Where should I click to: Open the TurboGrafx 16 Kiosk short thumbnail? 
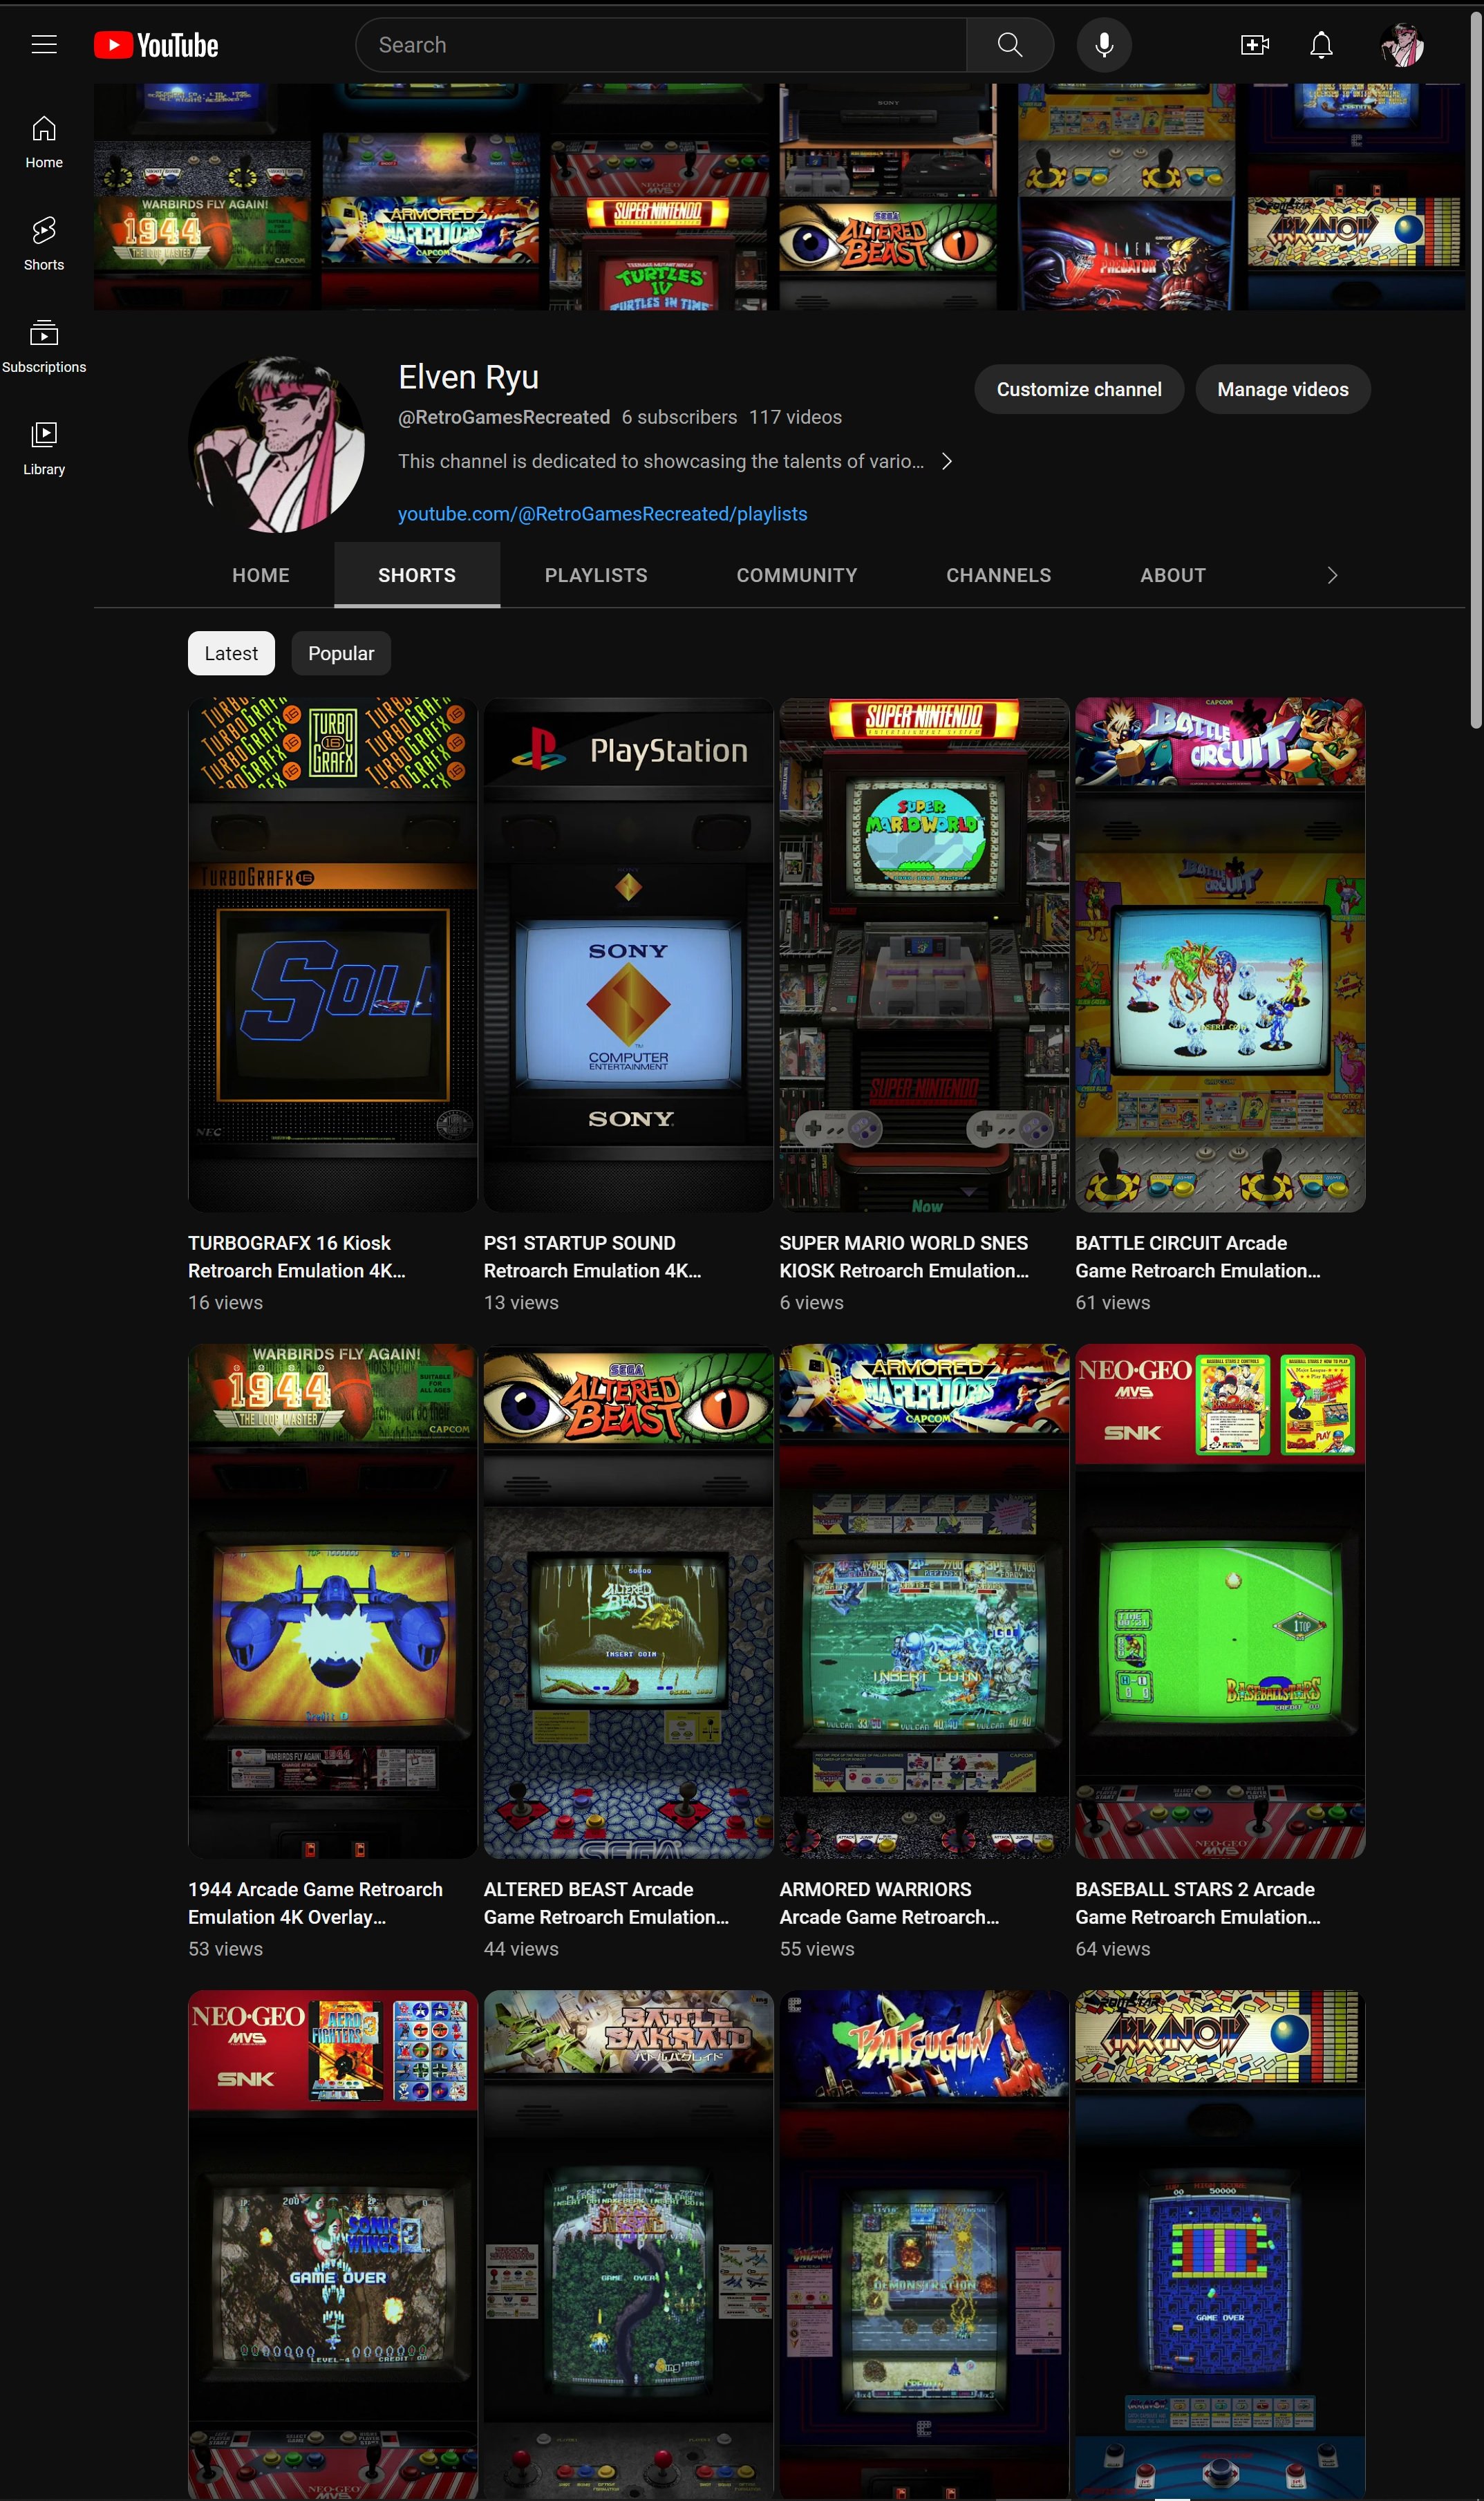coord(333,955)
